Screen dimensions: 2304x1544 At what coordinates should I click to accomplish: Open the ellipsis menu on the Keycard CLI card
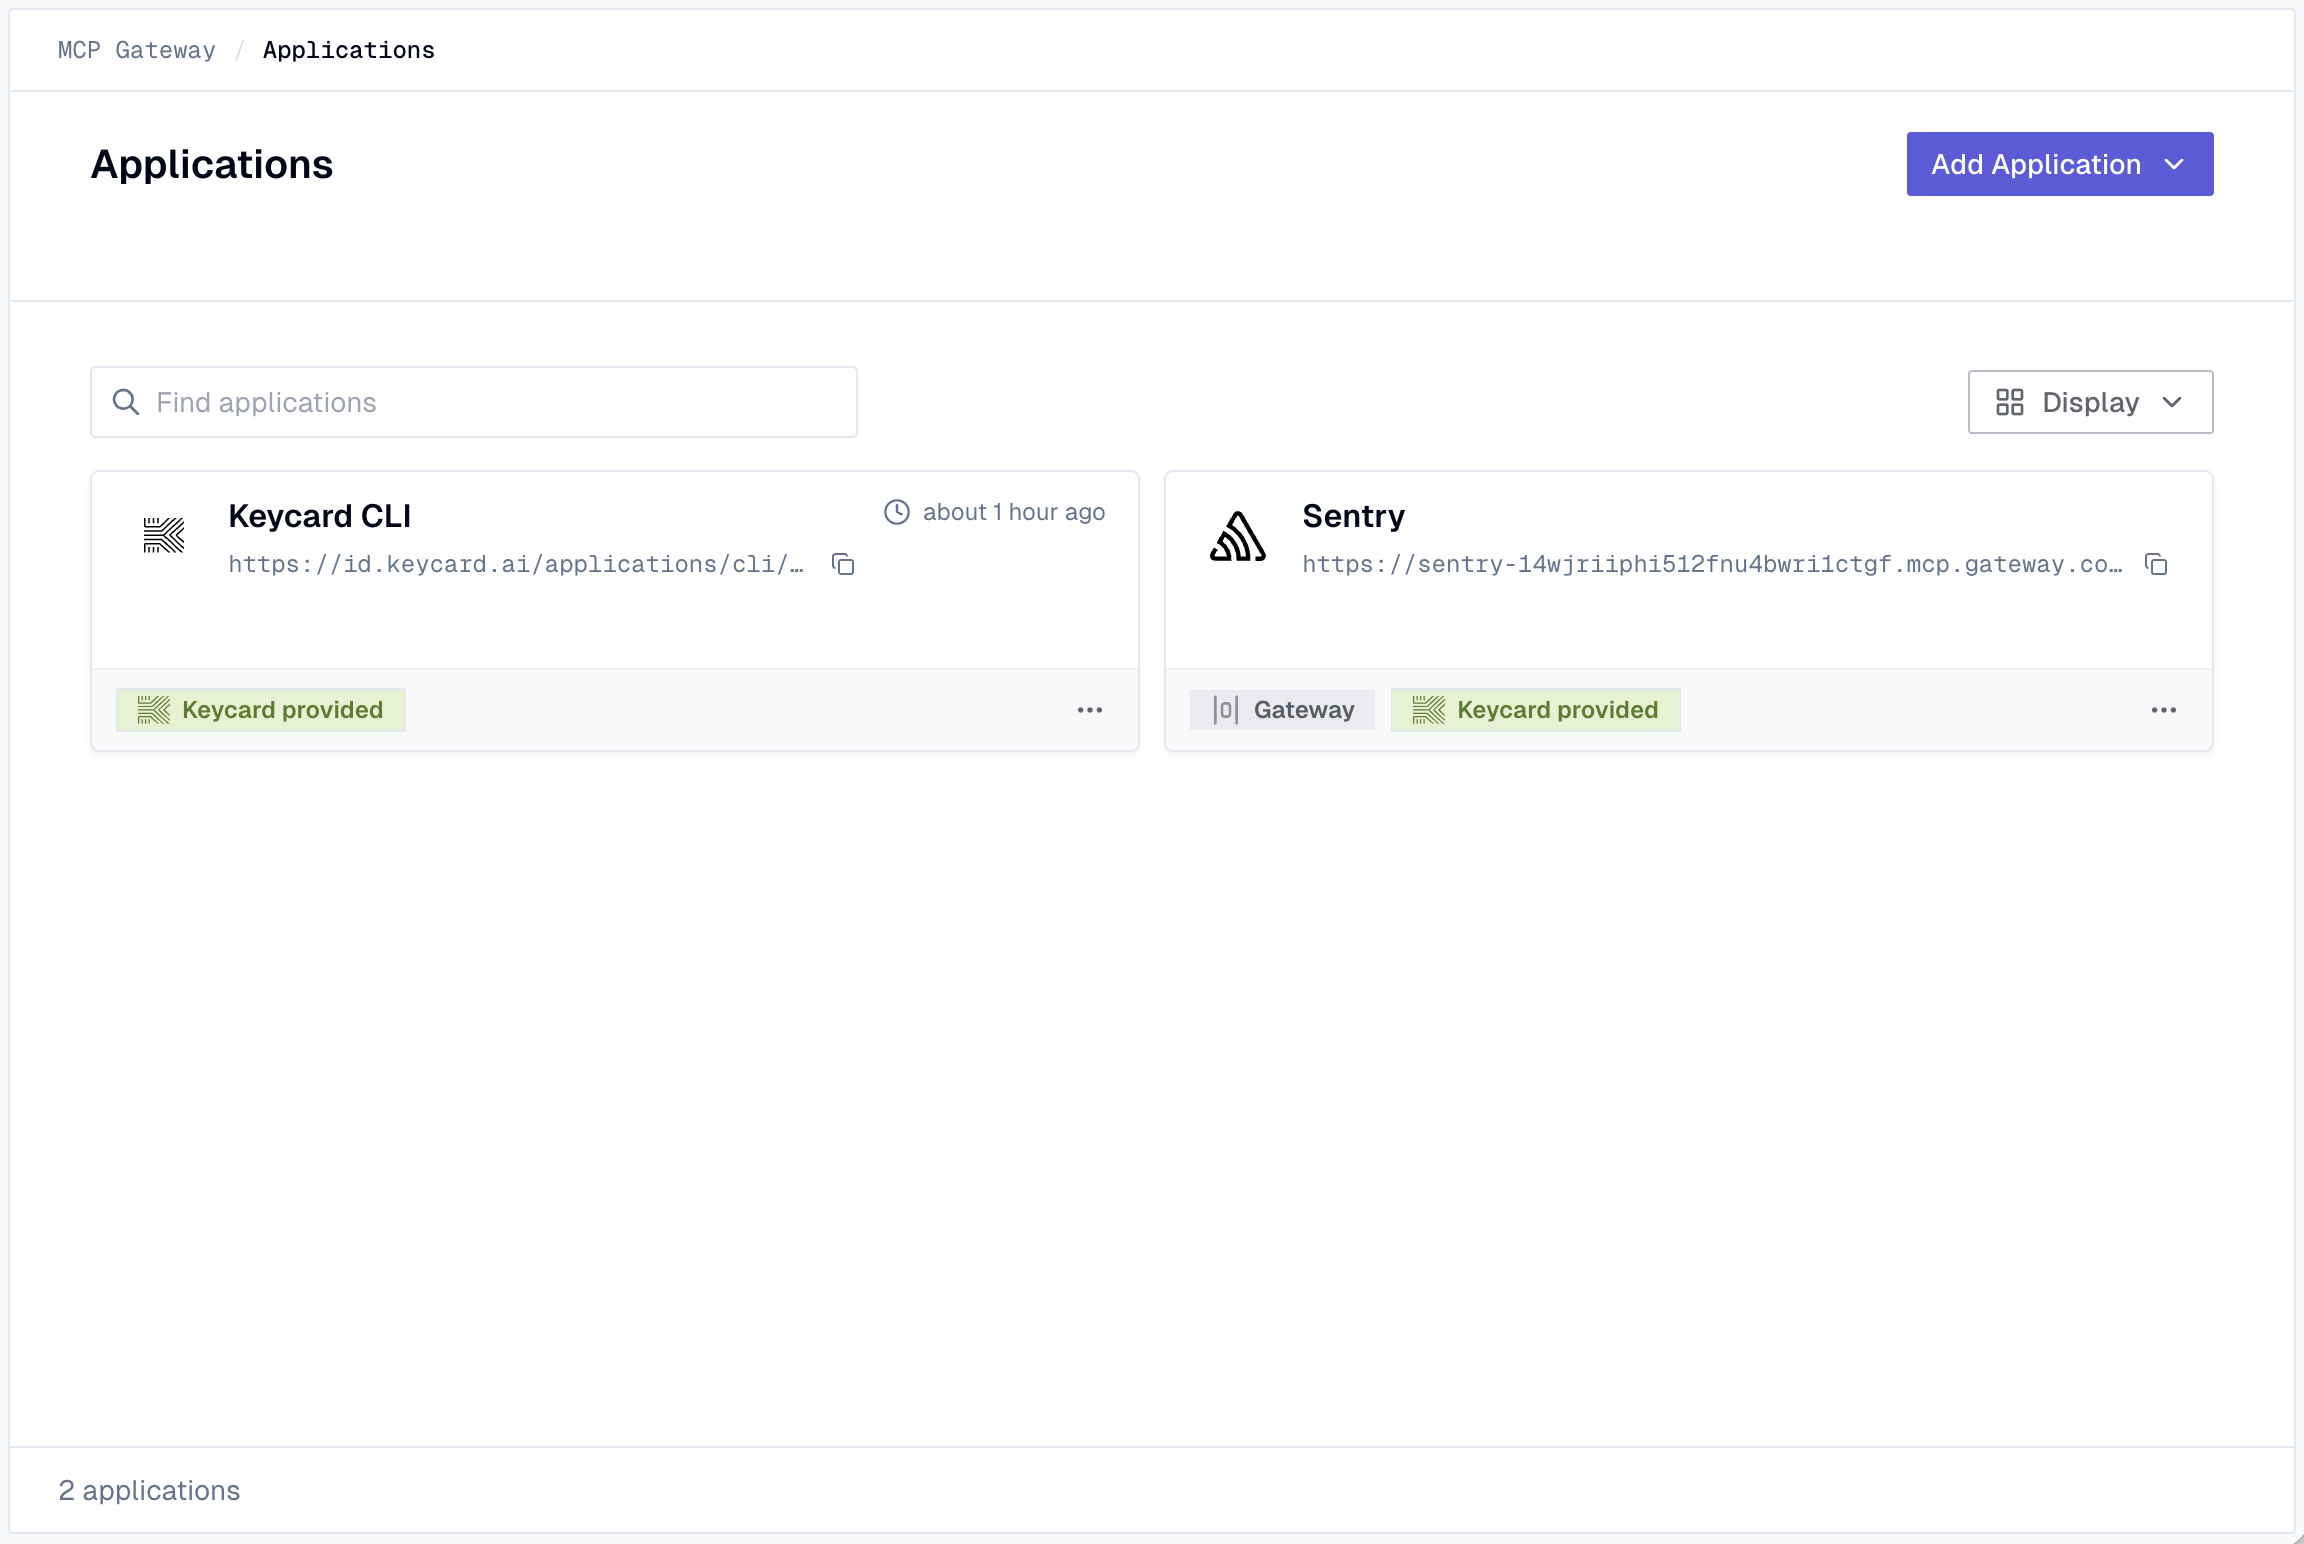(x=1090, y=709)
